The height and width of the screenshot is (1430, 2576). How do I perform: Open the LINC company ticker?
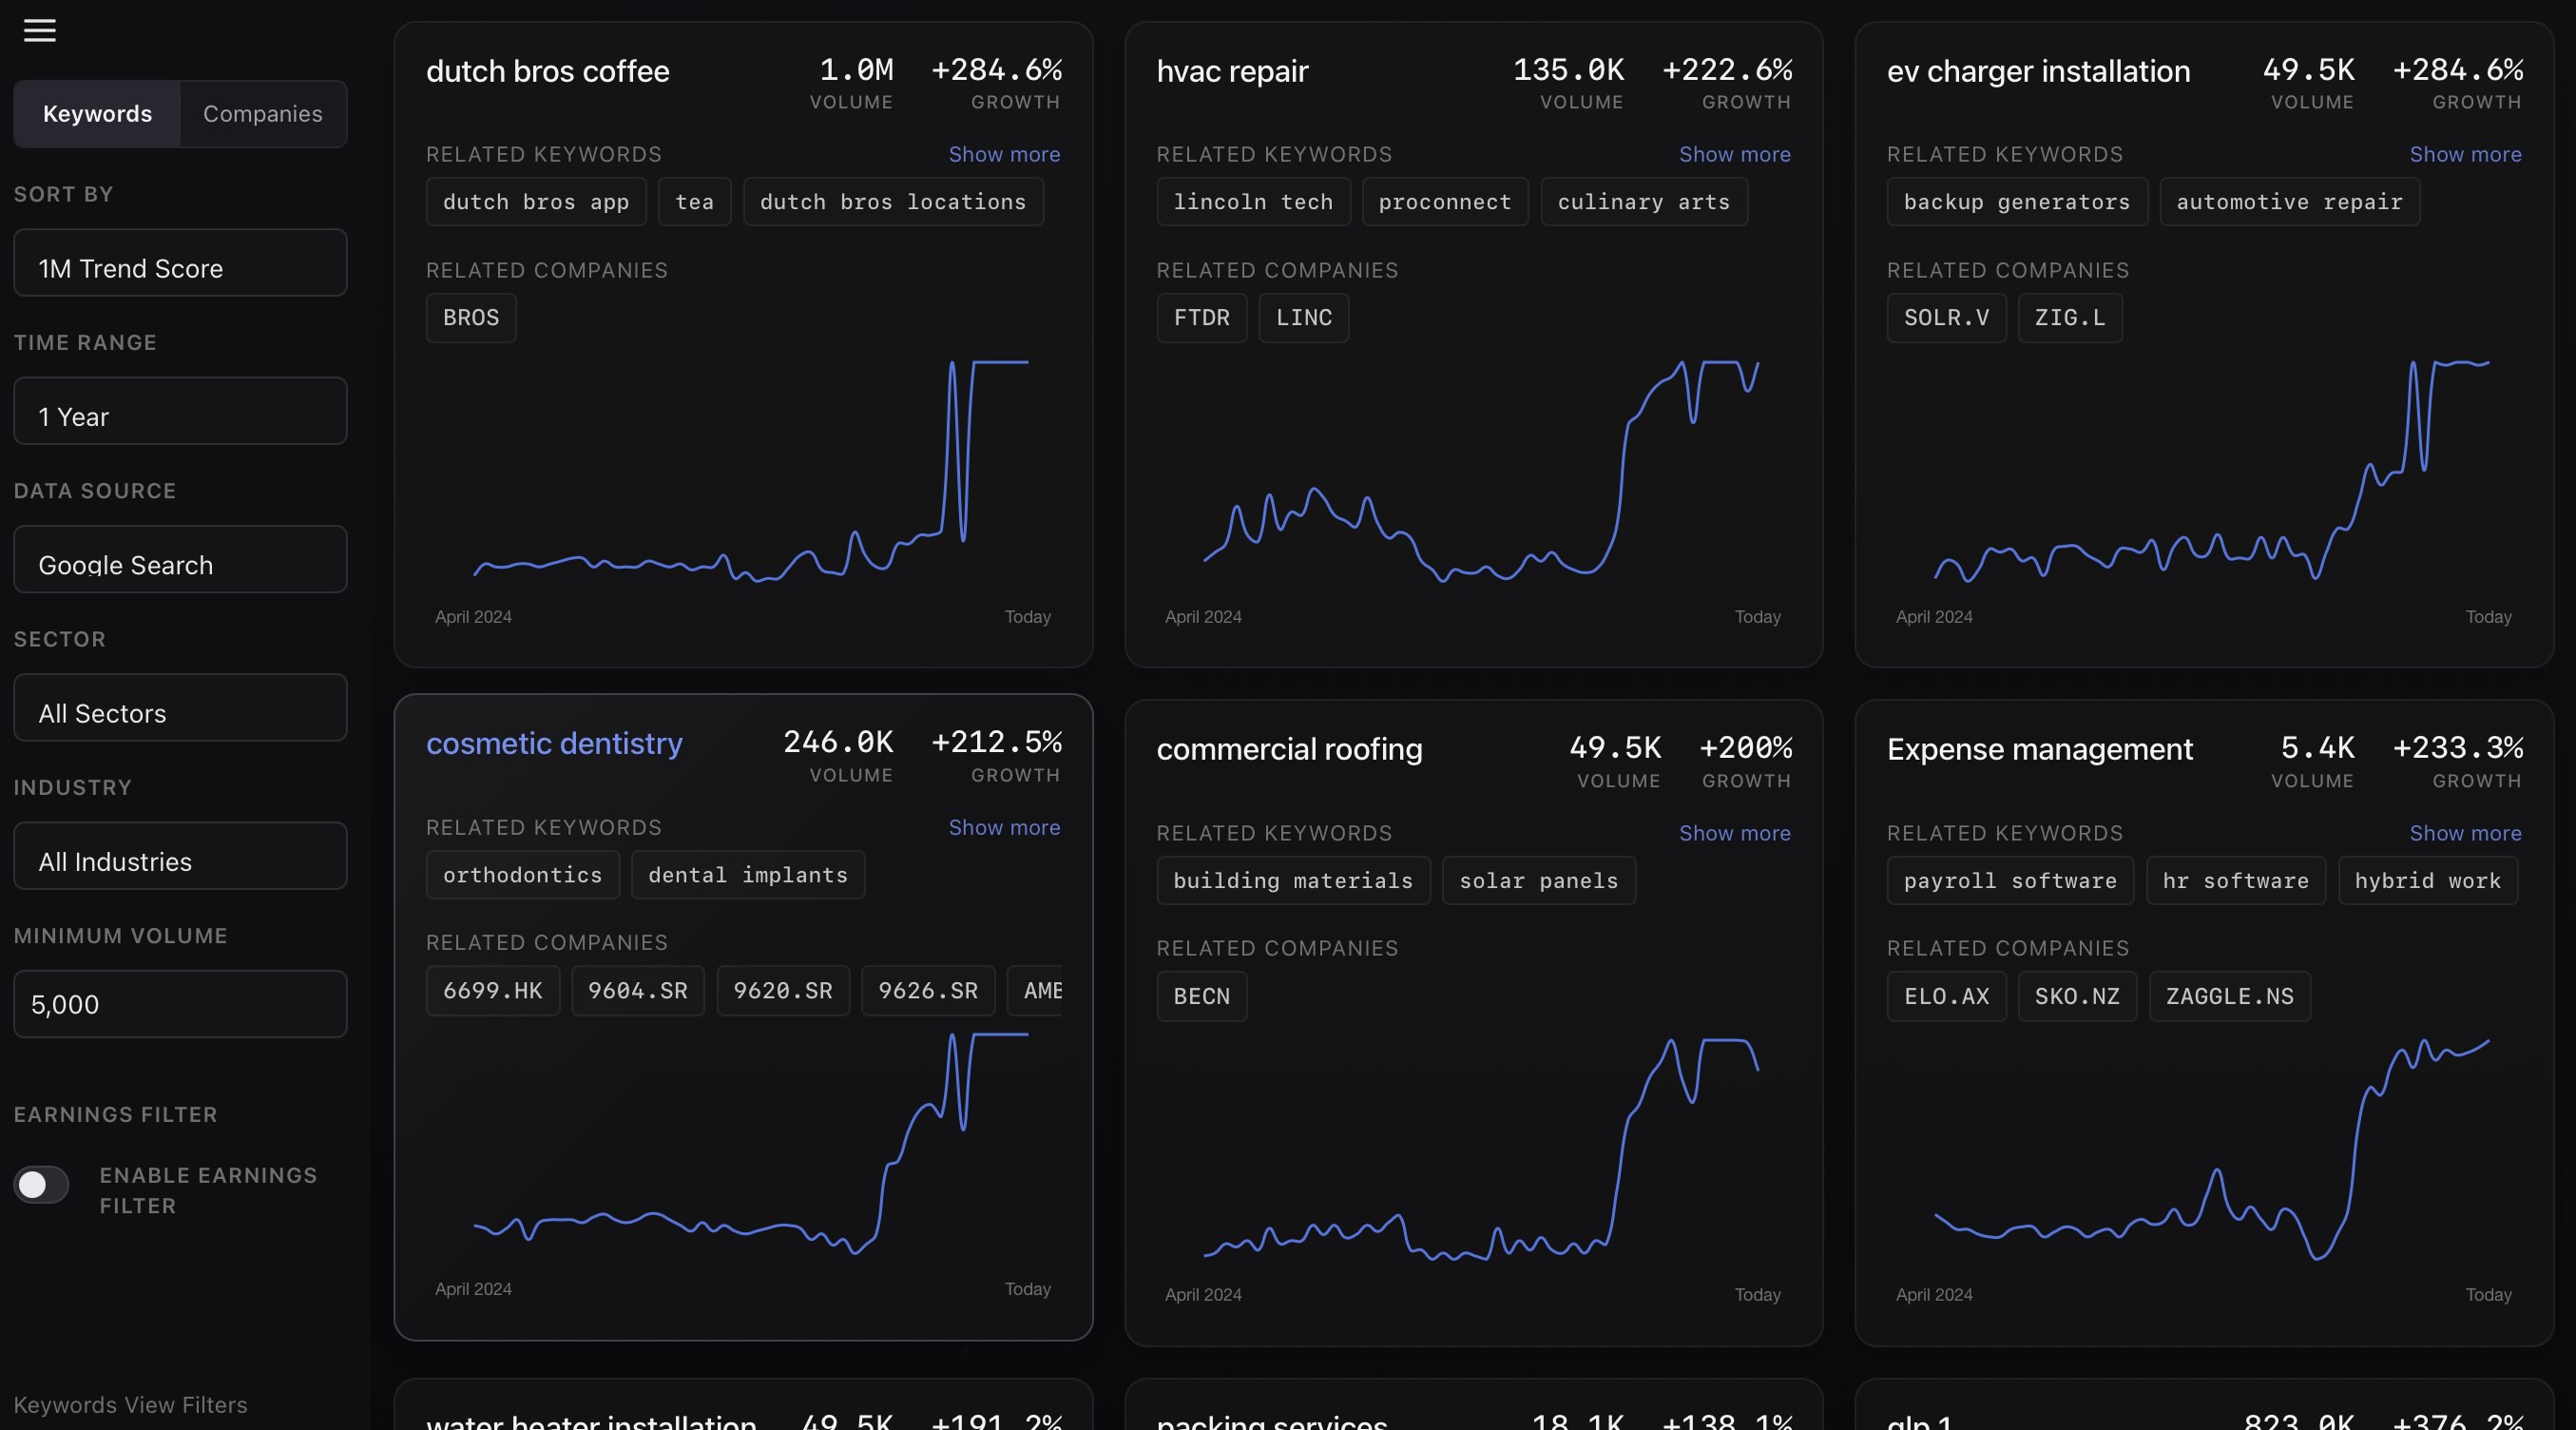(x=1303, y=318)
